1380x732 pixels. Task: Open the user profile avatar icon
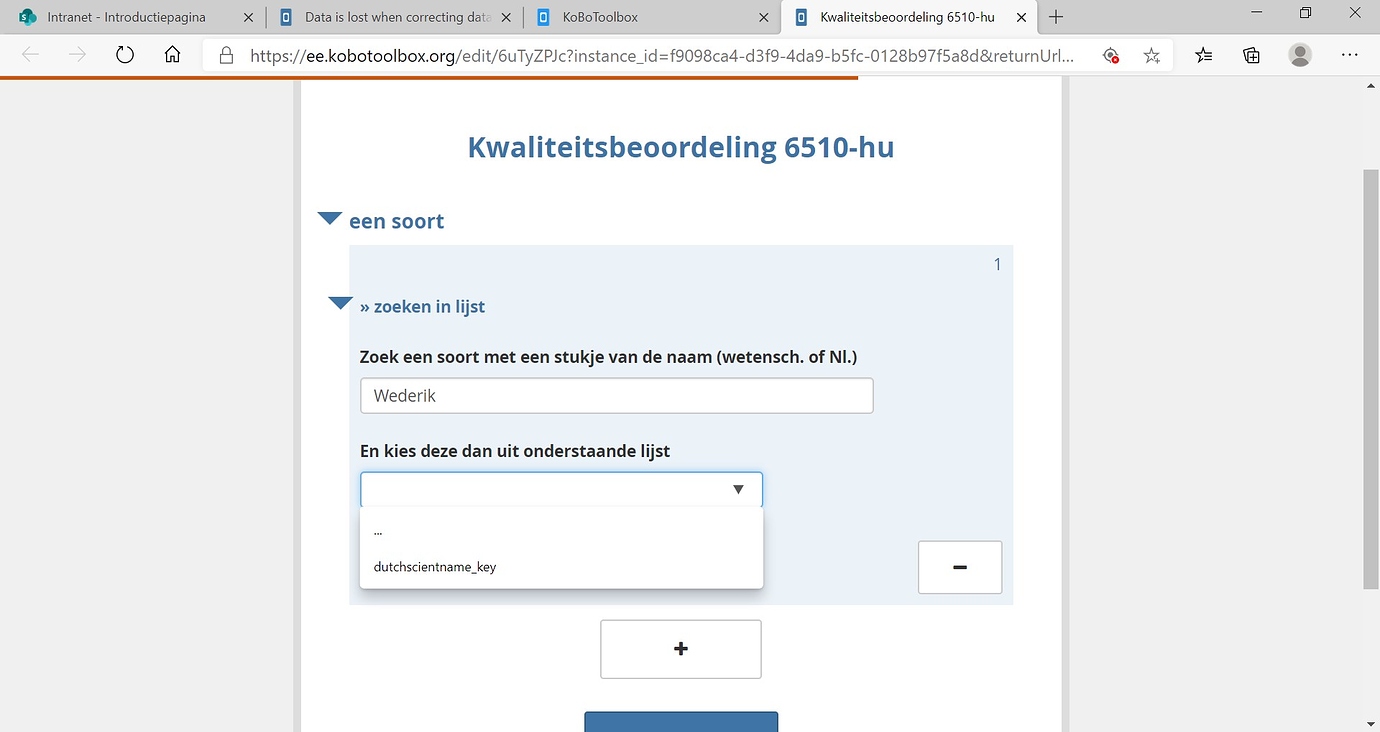pyautogui.click(x=1299, y=55)
